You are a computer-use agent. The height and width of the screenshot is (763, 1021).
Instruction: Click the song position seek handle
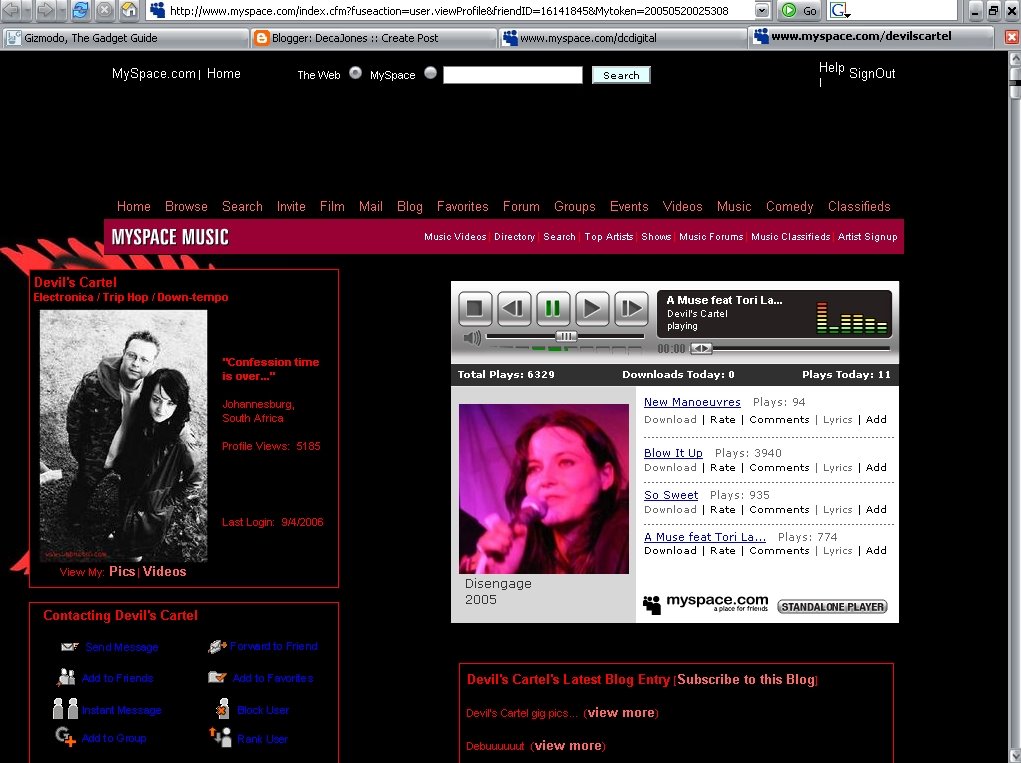701,348
